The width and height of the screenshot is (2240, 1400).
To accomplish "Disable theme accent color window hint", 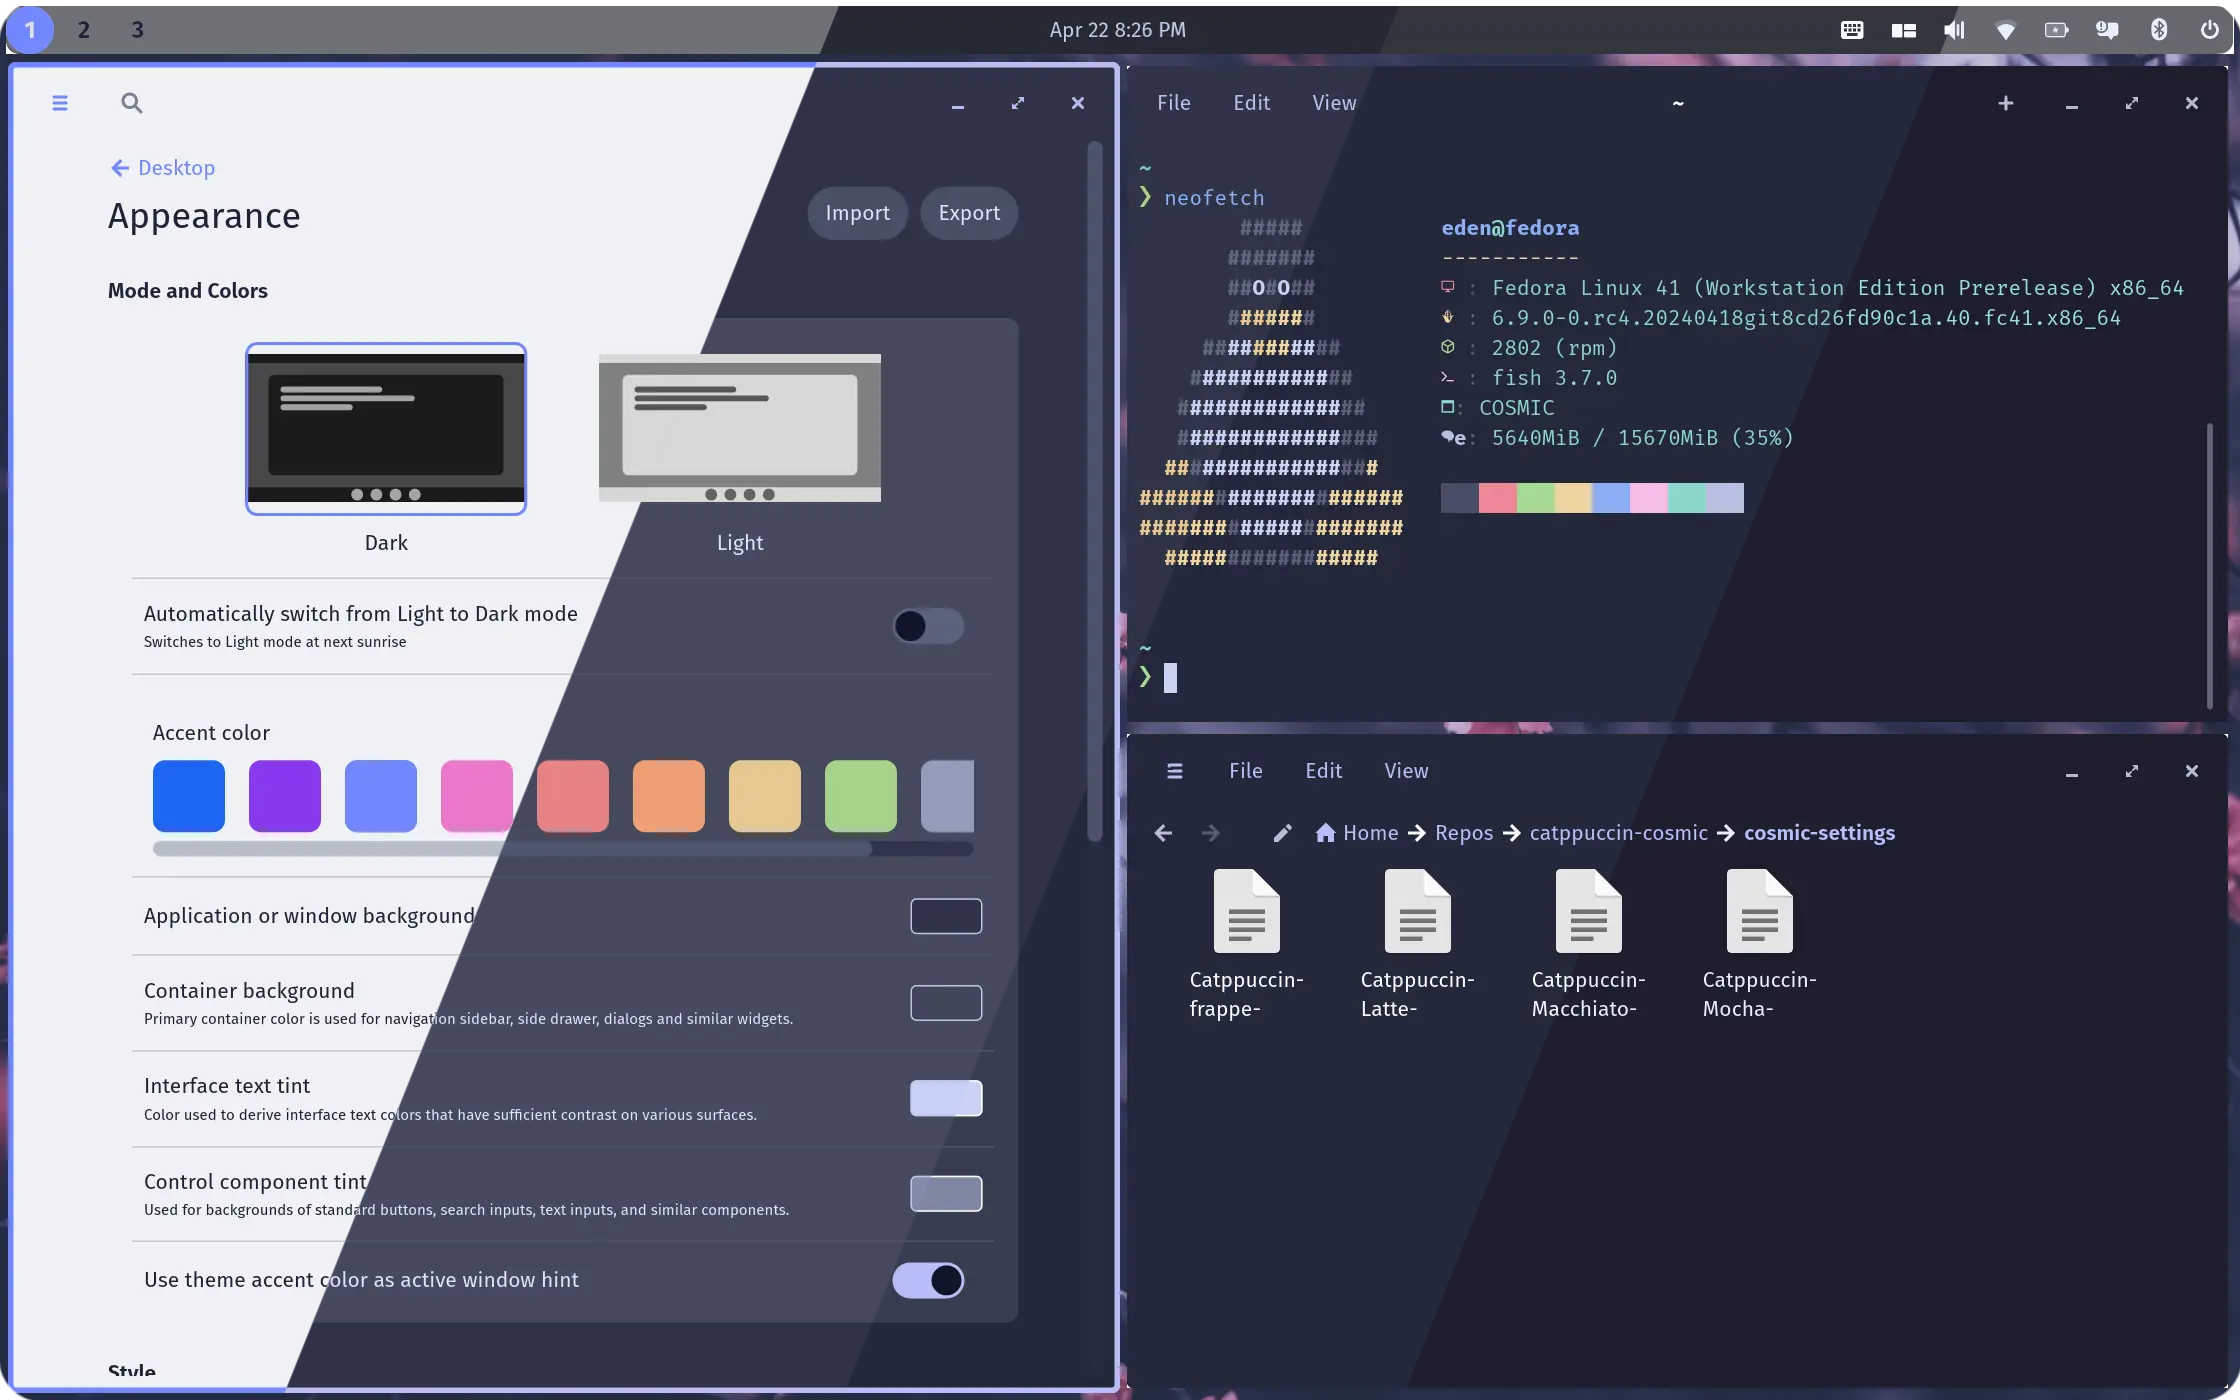I will [927, 1280].
